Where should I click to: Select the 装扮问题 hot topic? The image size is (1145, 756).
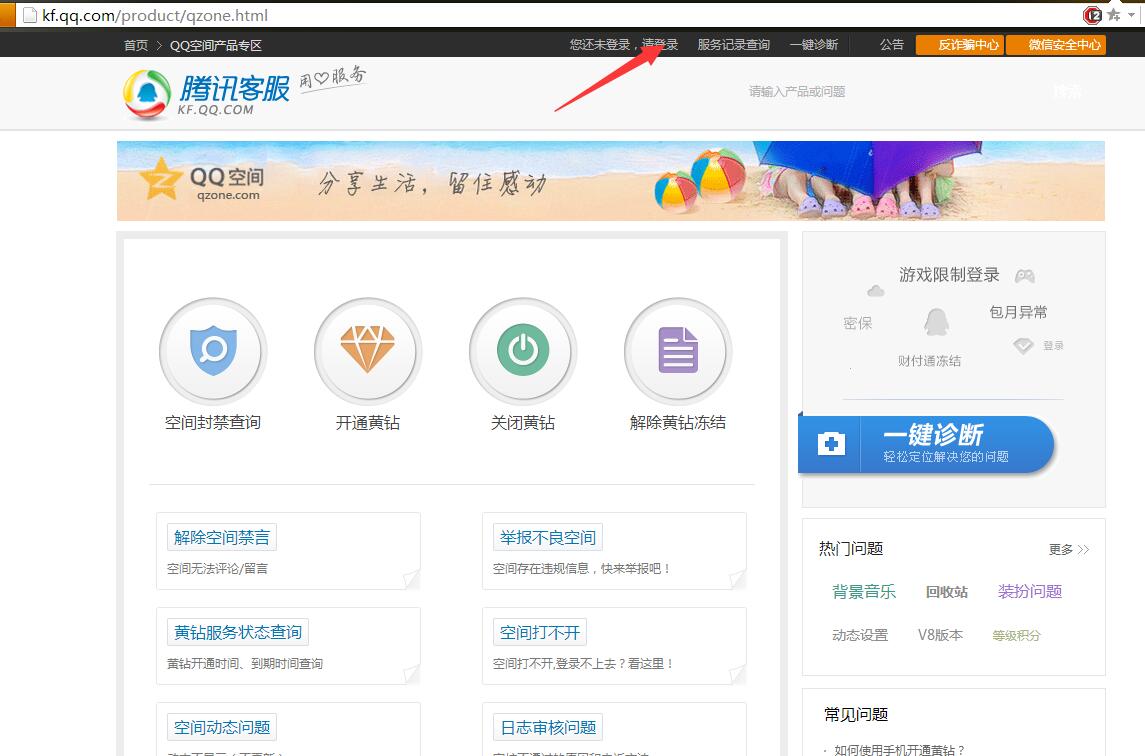click(x=1030, y=591)
